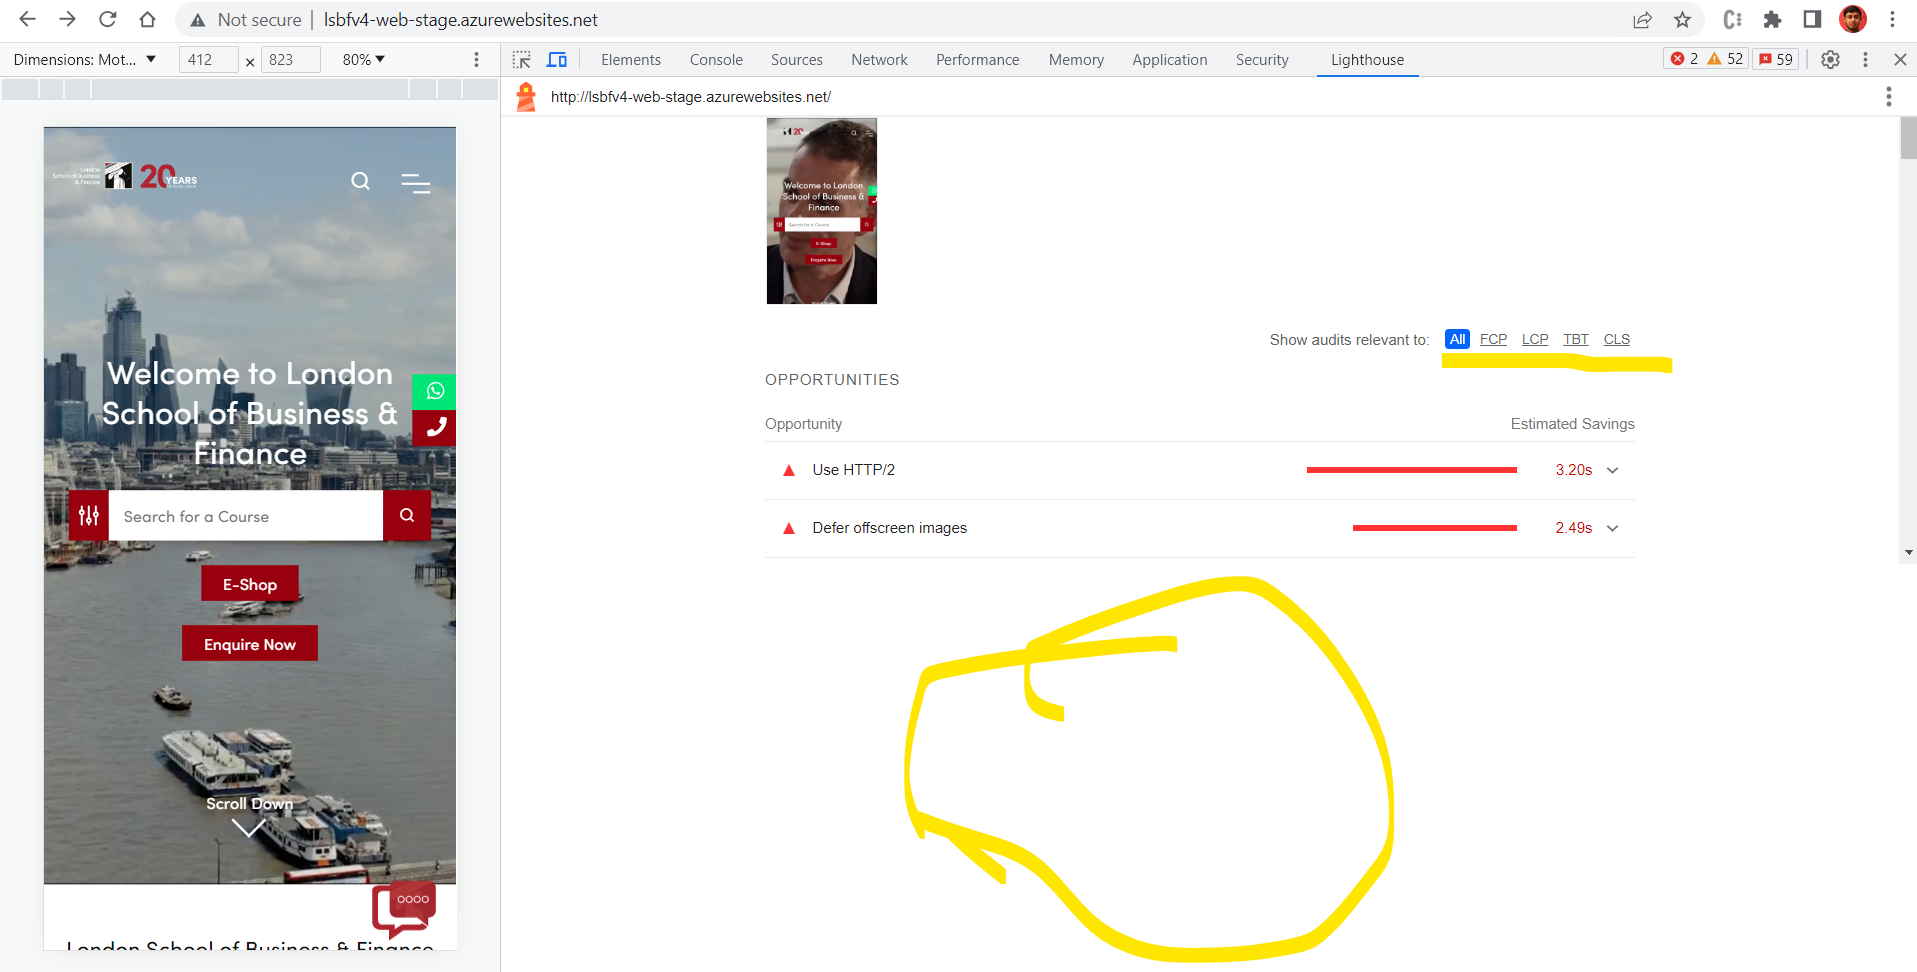Screen dimensions: 1917x972
Task: Toggle the device toolbar icon
Action: pos(557,59)
